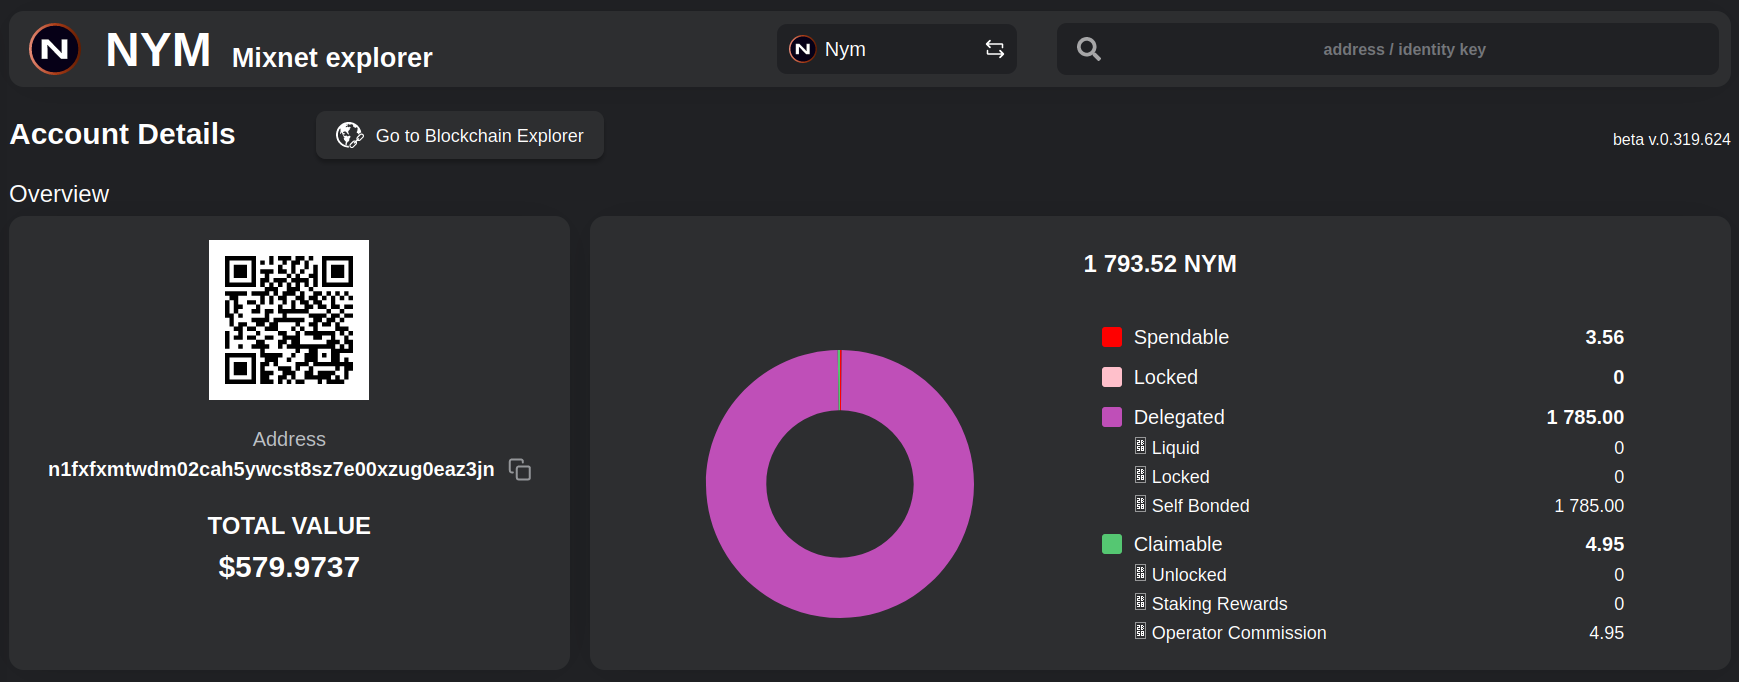
Task: Click the small icon beside Operator Commission
Action: click(x=1140, y=631)
